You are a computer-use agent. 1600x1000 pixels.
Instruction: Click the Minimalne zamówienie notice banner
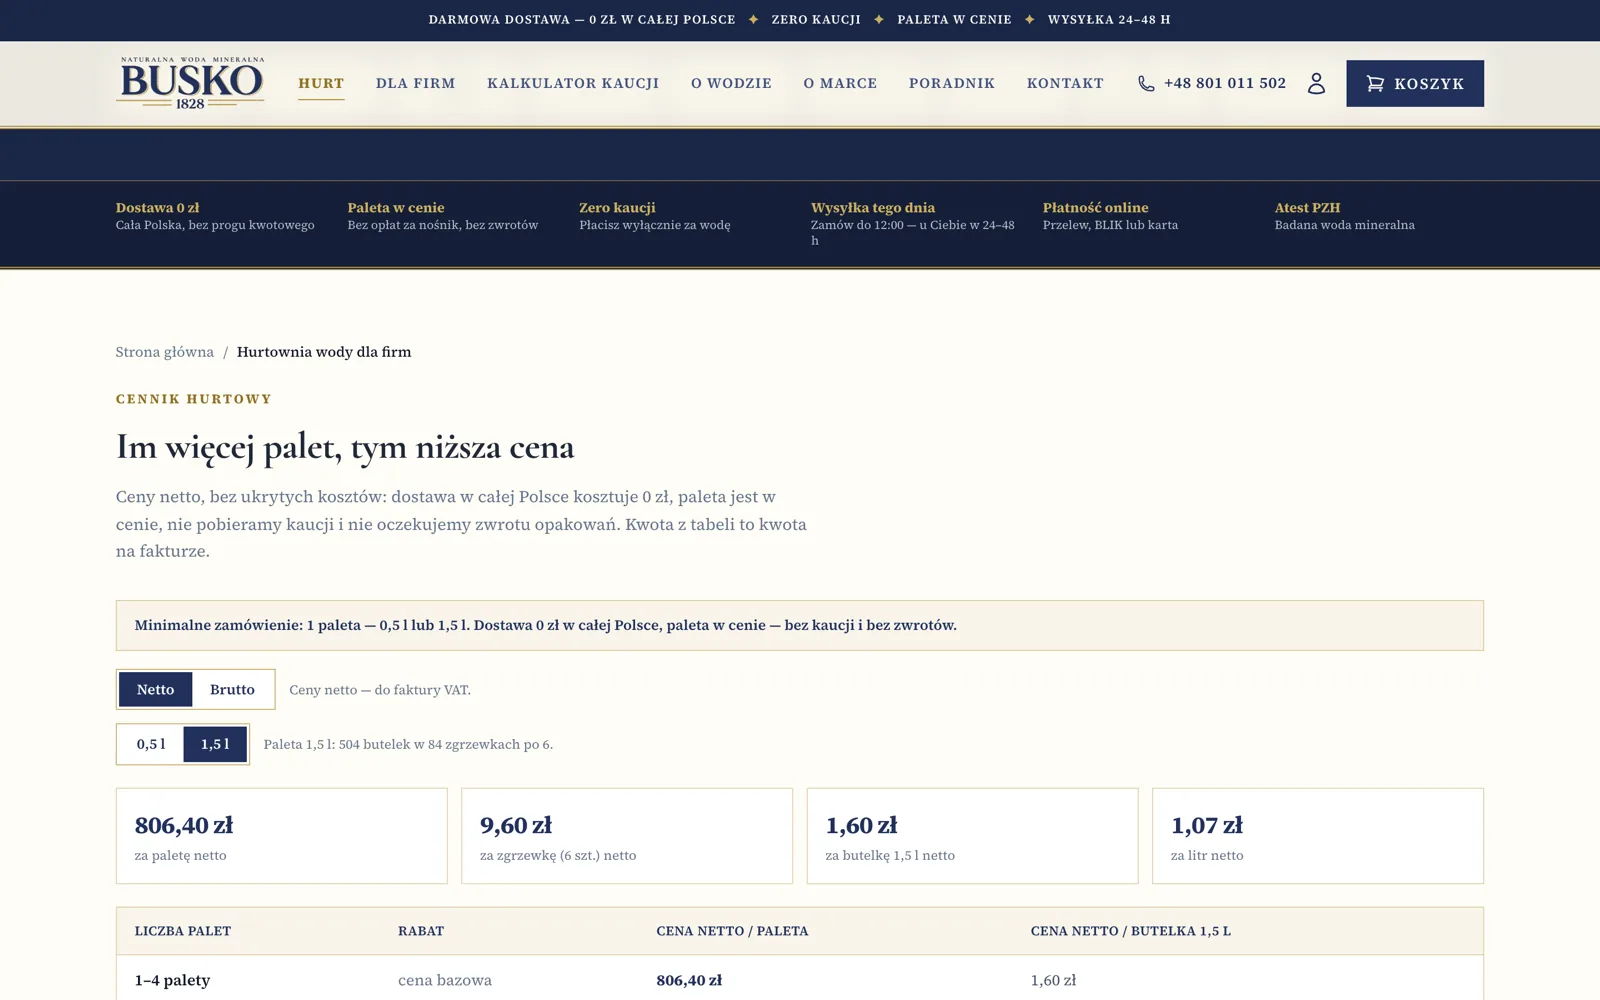coord(800,625)
